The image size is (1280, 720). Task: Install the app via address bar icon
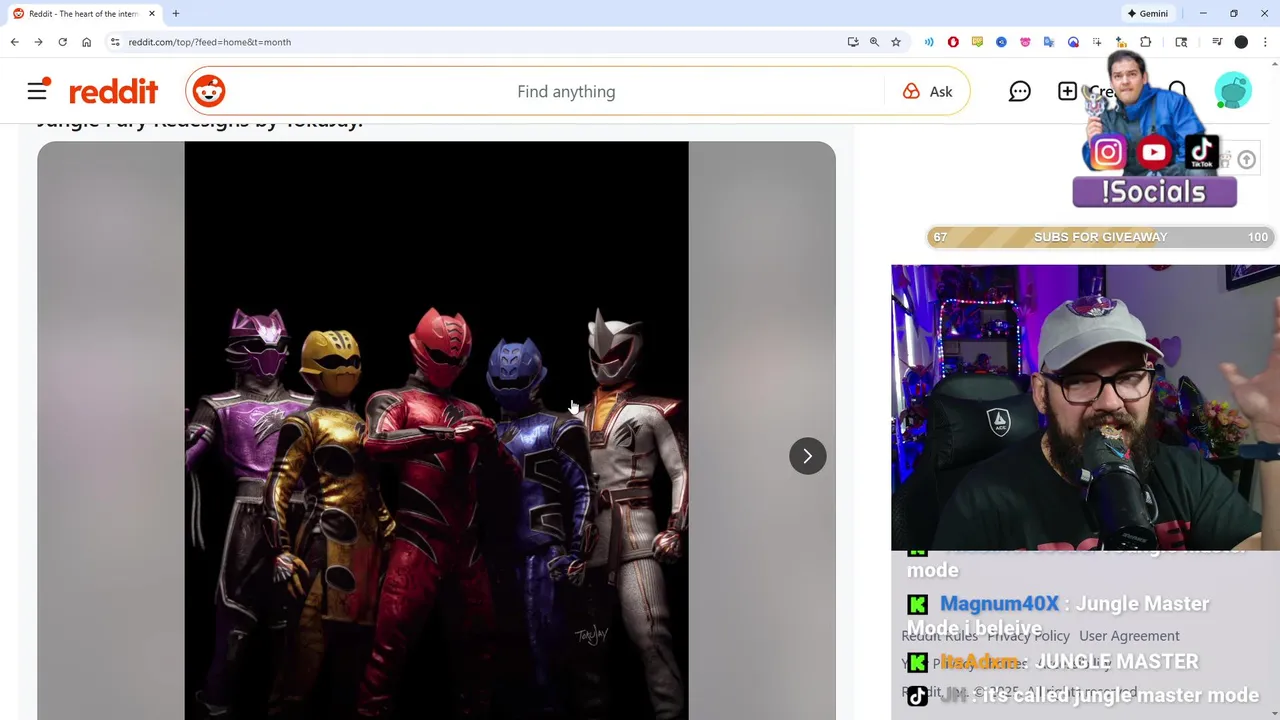[853, 42]
